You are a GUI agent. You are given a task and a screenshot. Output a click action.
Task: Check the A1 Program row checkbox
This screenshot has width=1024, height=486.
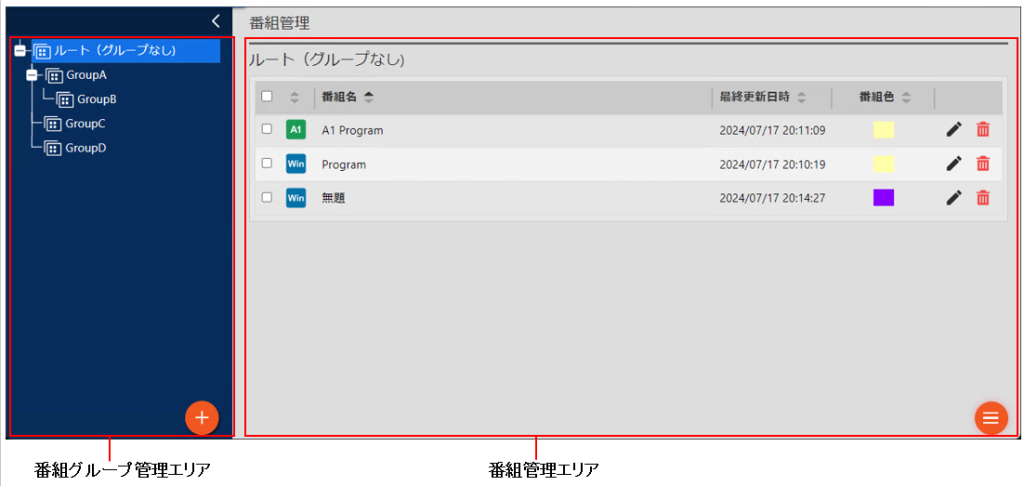266,129
